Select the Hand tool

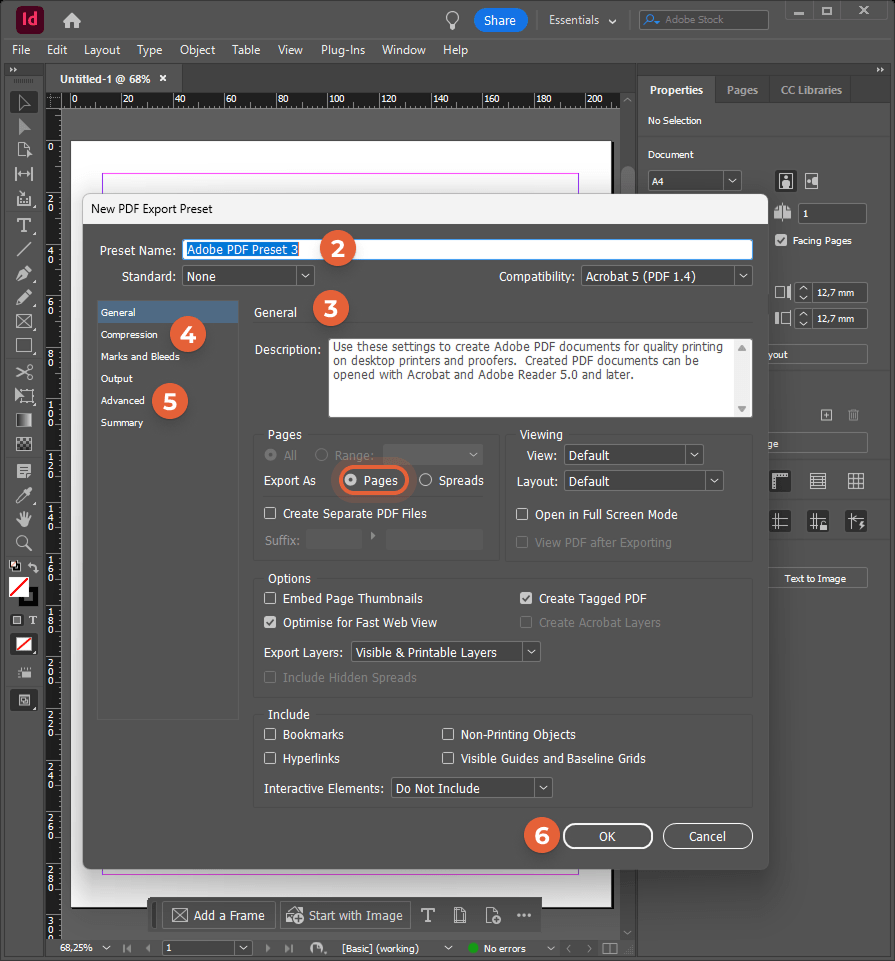click(24, 519)
